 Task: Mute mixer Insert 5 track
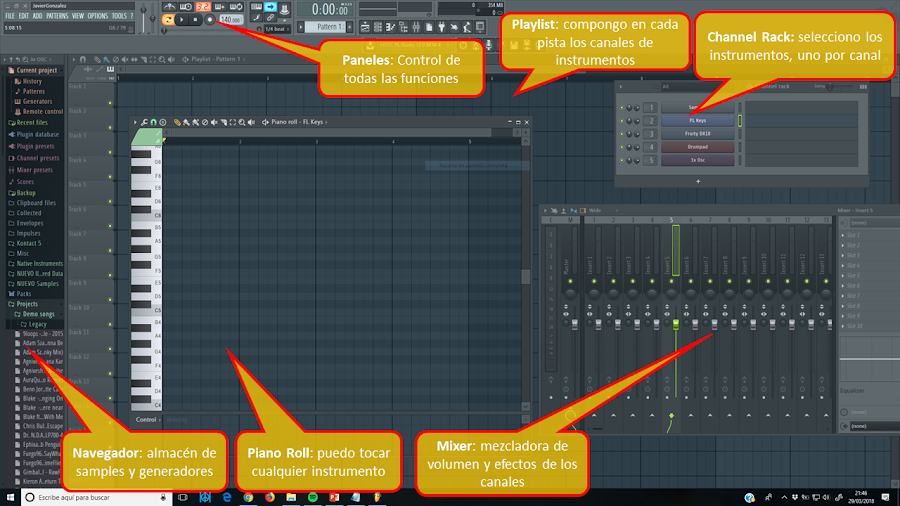coord(672,281)
